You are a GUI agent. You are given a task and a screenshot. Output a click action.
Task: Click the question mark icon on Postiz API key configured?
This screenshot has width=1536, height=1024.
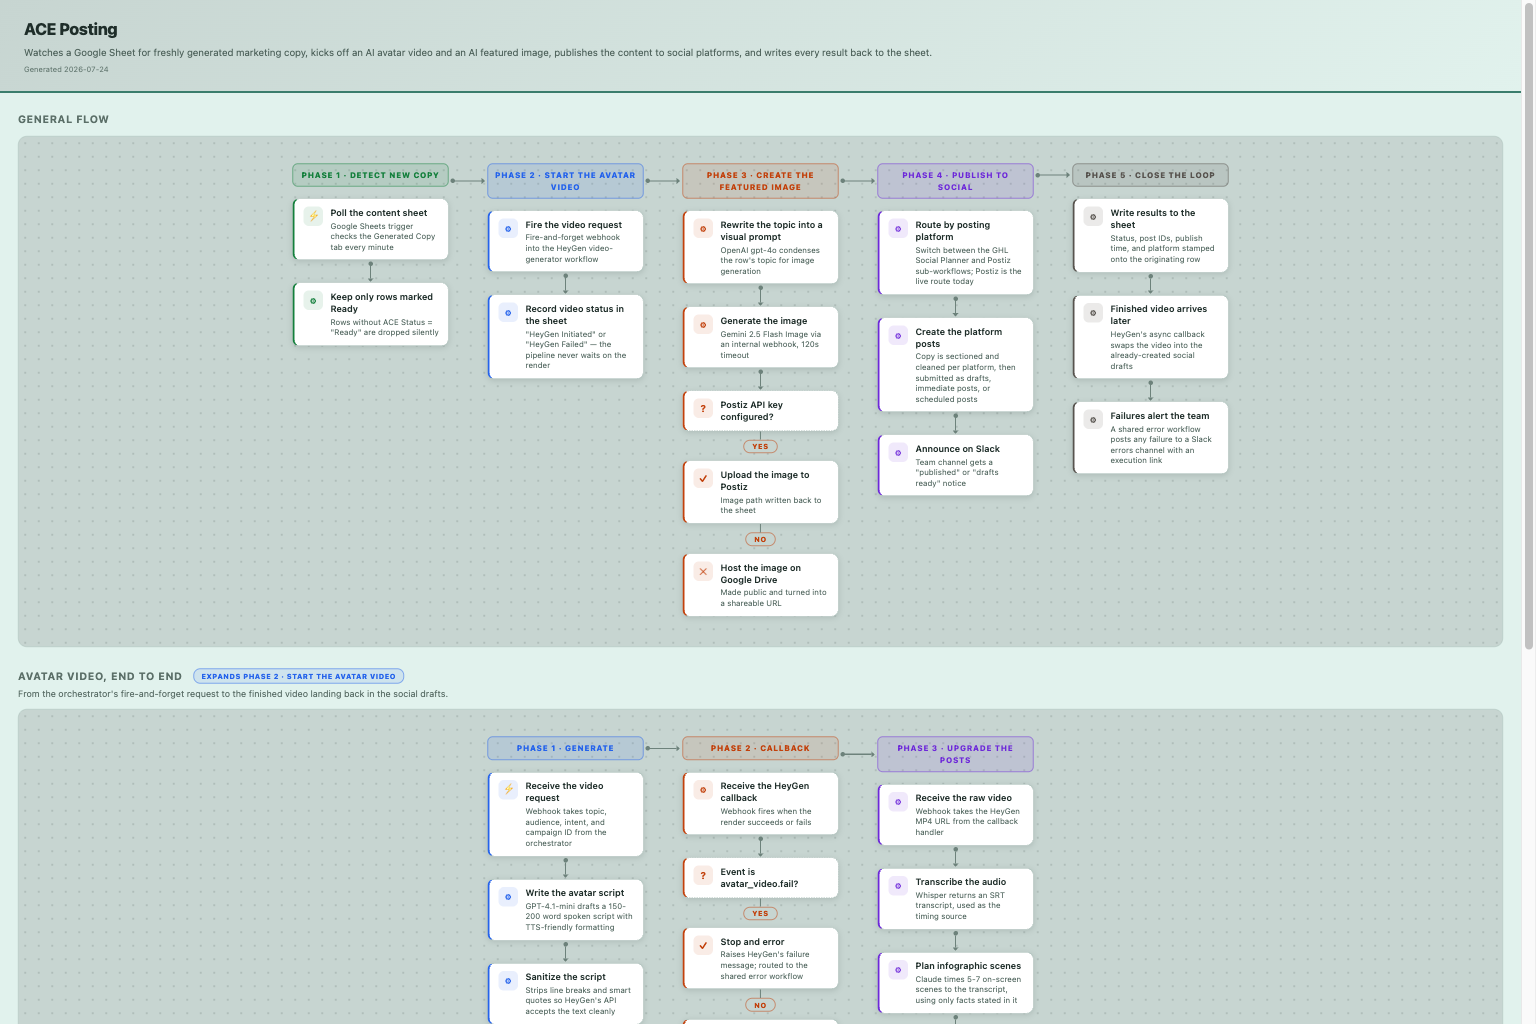tap(703, 408)
